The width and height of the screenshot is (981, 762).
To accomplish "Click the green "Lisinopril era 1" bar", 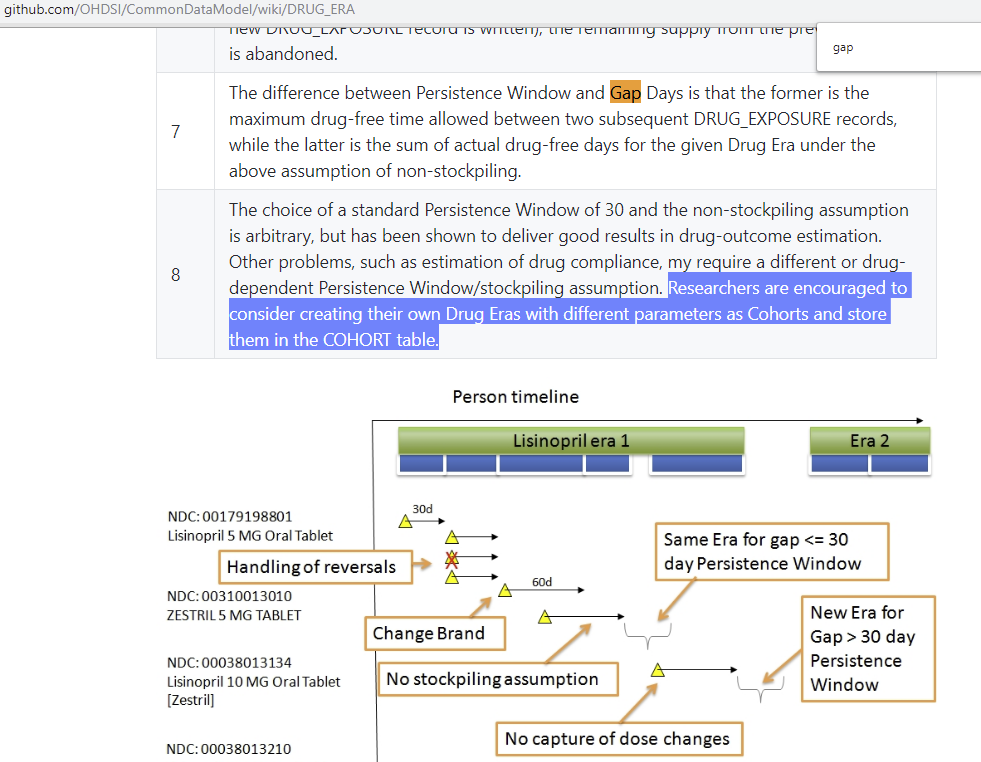I will pos(571,440).
